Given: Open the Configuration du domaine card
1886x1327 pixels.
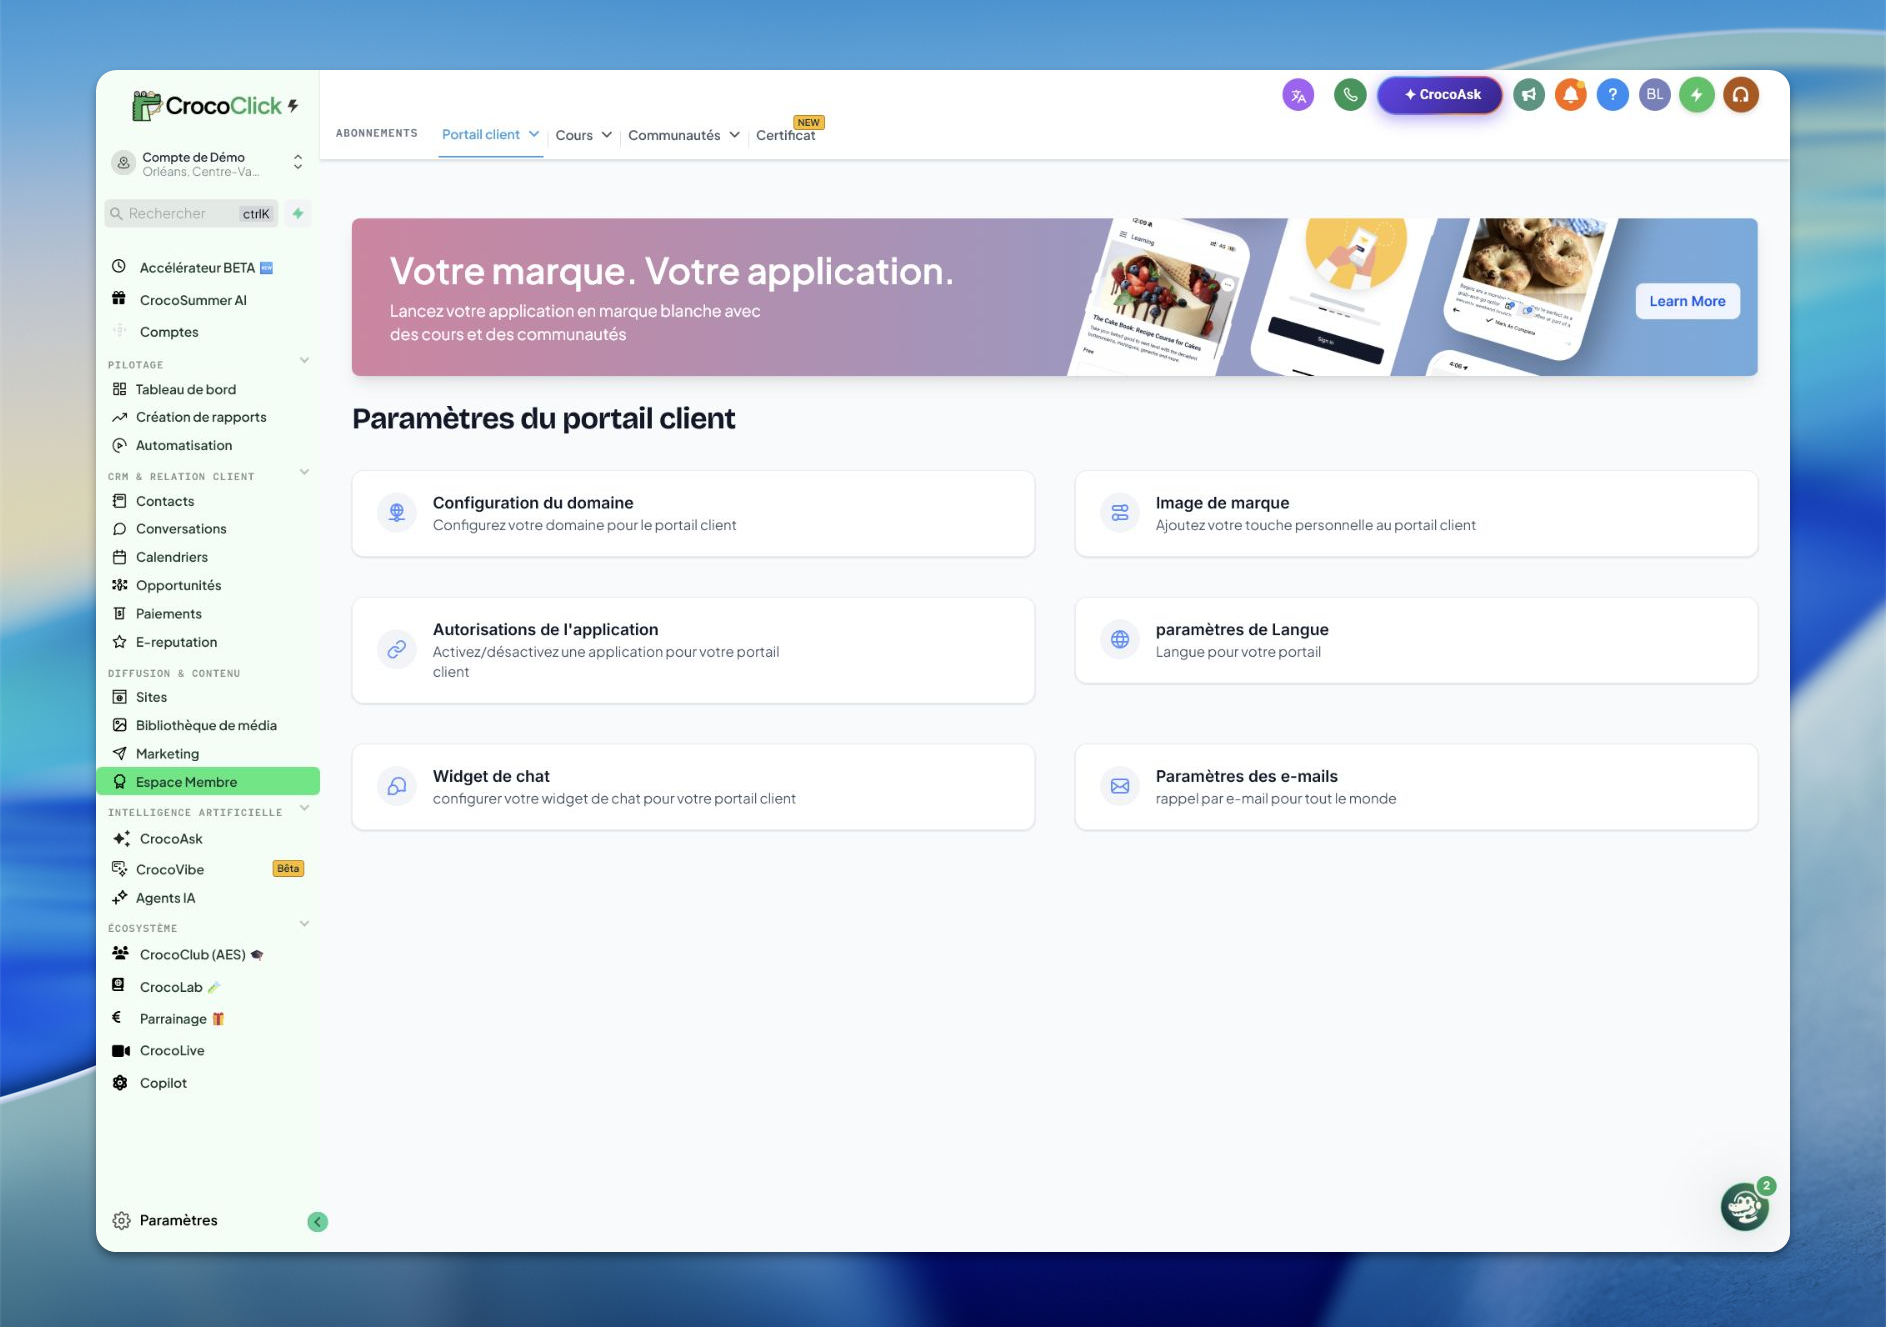Looking at the screenshot, I should (x=693, y=513).
